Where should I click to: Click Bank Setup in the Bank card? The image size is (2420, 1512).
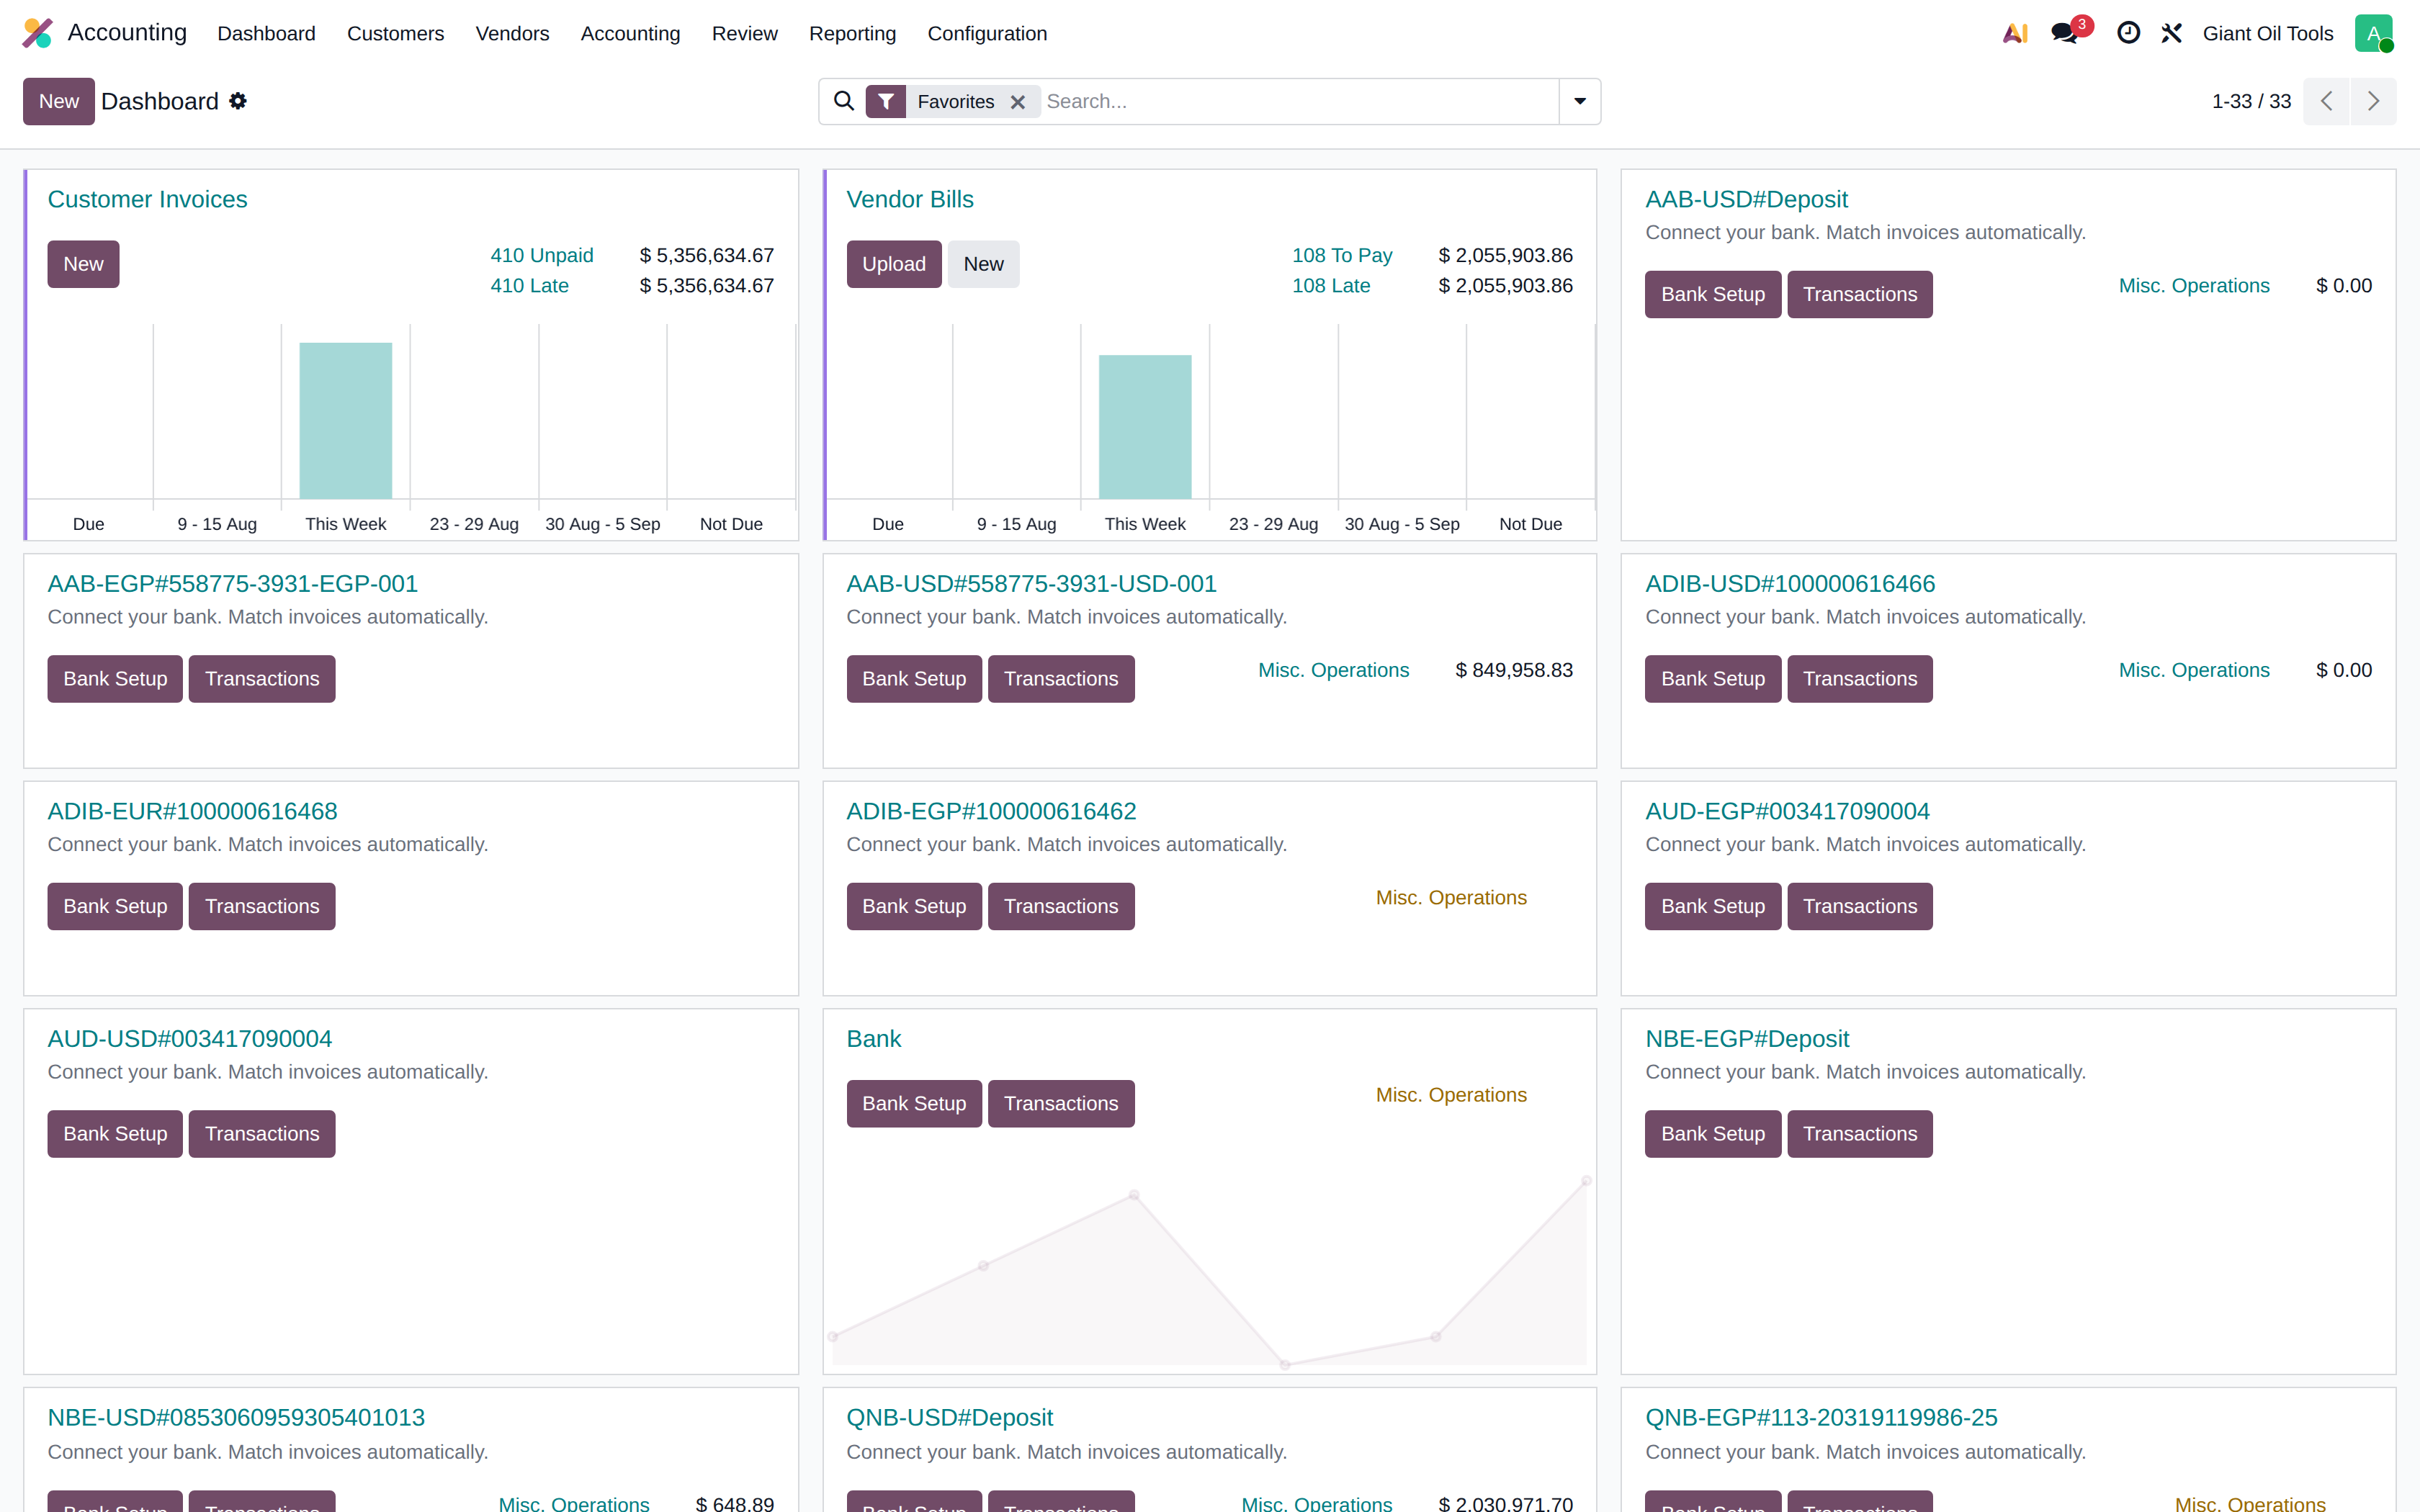click(914, 1104)
